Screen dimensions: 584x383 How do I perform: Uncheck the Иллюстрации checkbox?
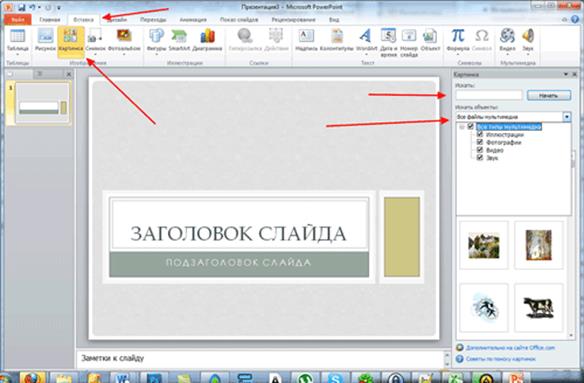pyautogui.click(x=480, y=134)
